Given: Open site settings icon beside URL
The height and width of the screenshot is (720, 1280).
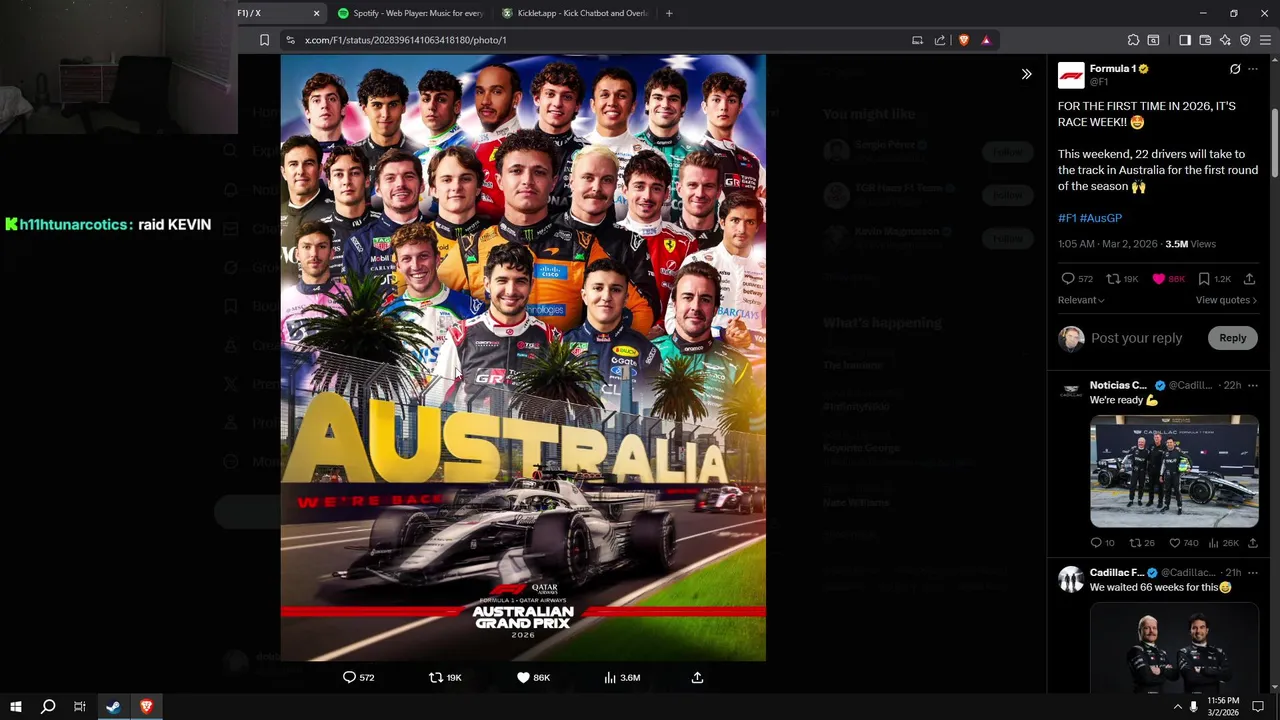Looking at the screenshot, I should 290,40.
